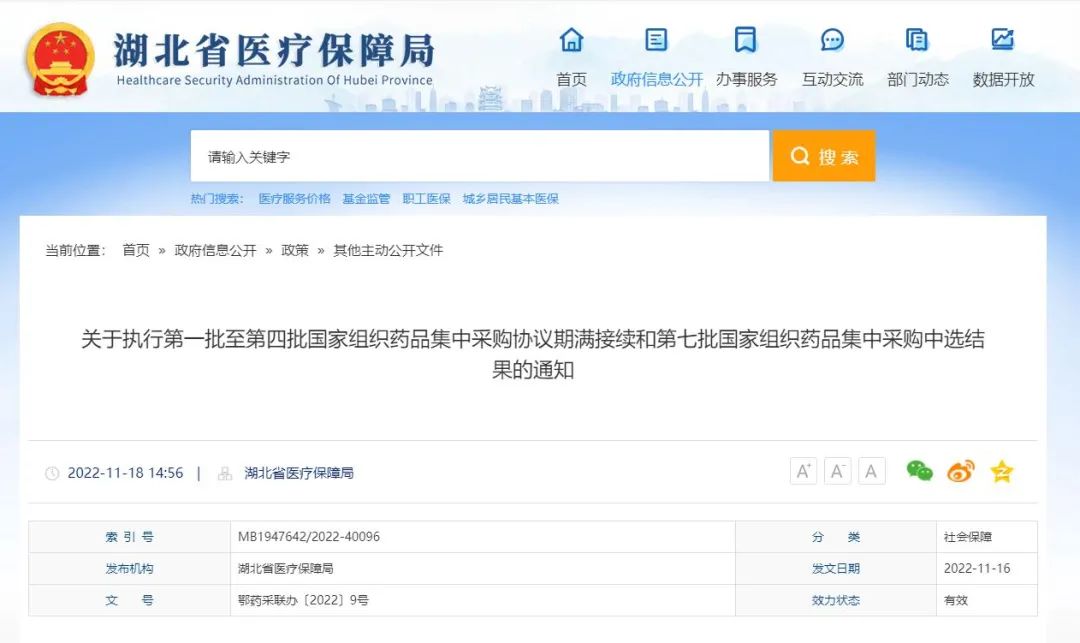The width and height of the screenshot is (1080, 643).
Task: Click the keyword search input field
Action: 480,156
